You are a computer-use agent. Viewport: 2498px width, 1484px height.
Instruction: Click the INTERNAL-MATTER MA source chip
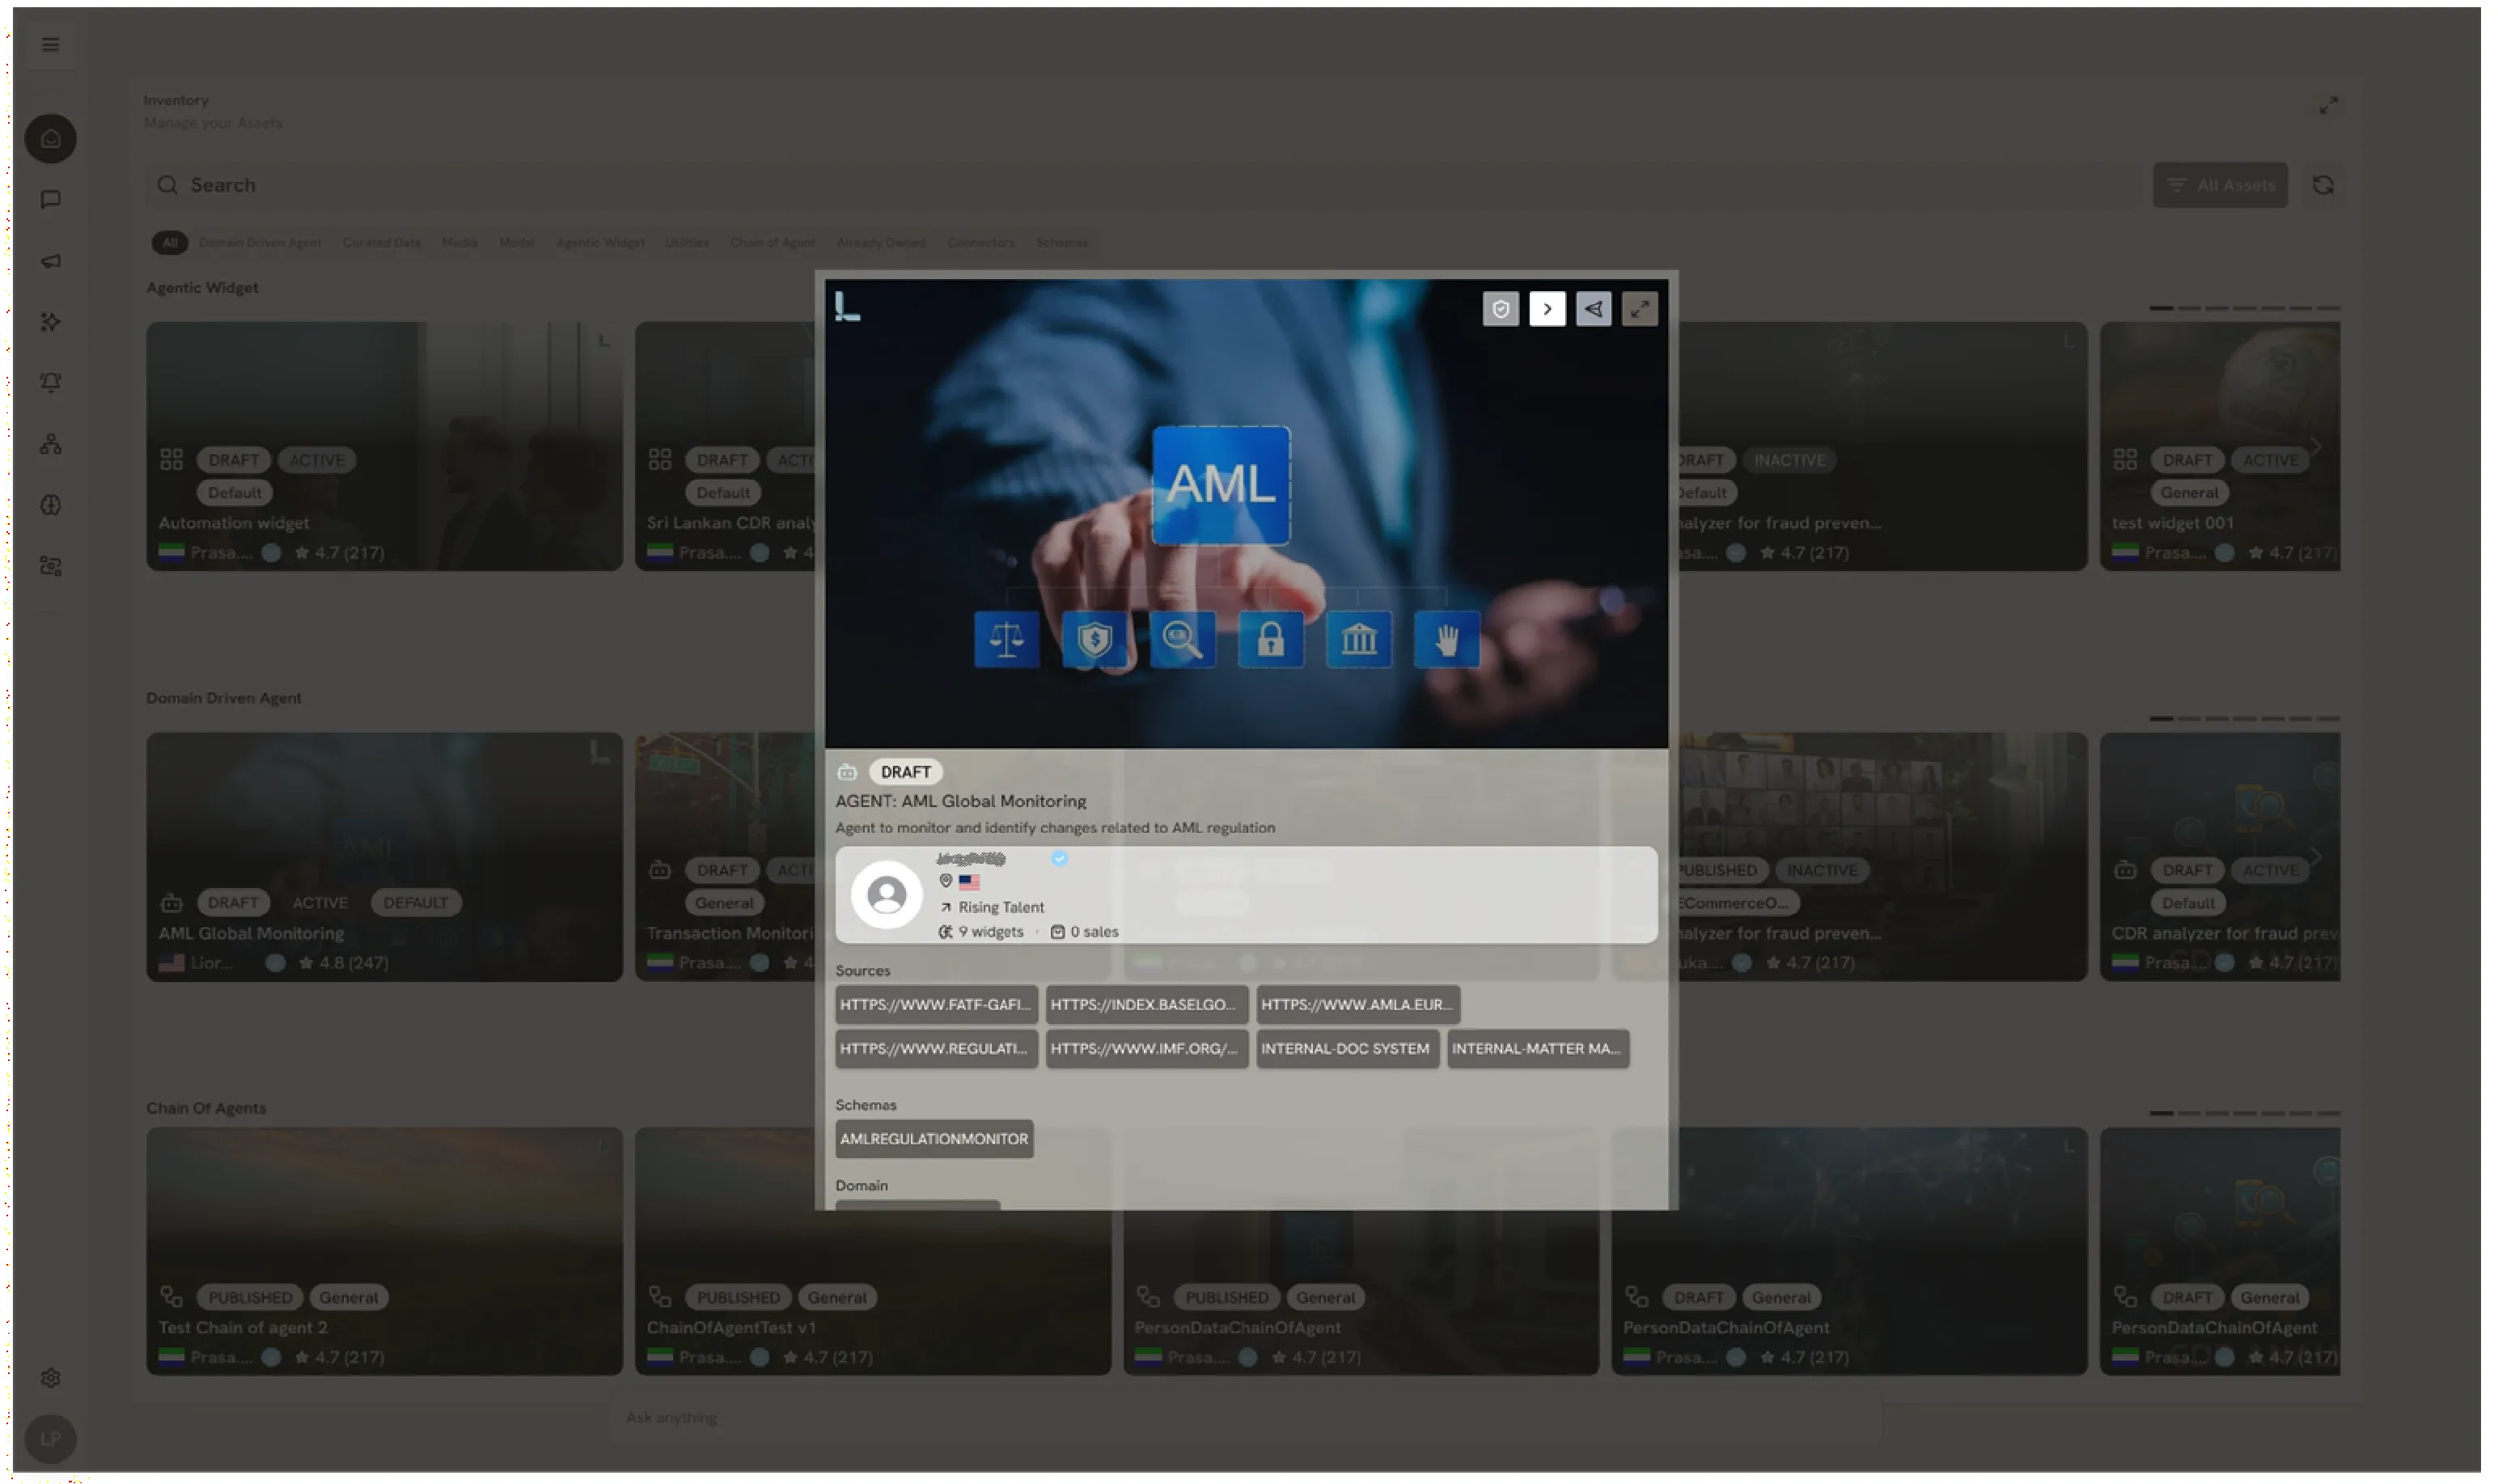tap(1538, 1049)
